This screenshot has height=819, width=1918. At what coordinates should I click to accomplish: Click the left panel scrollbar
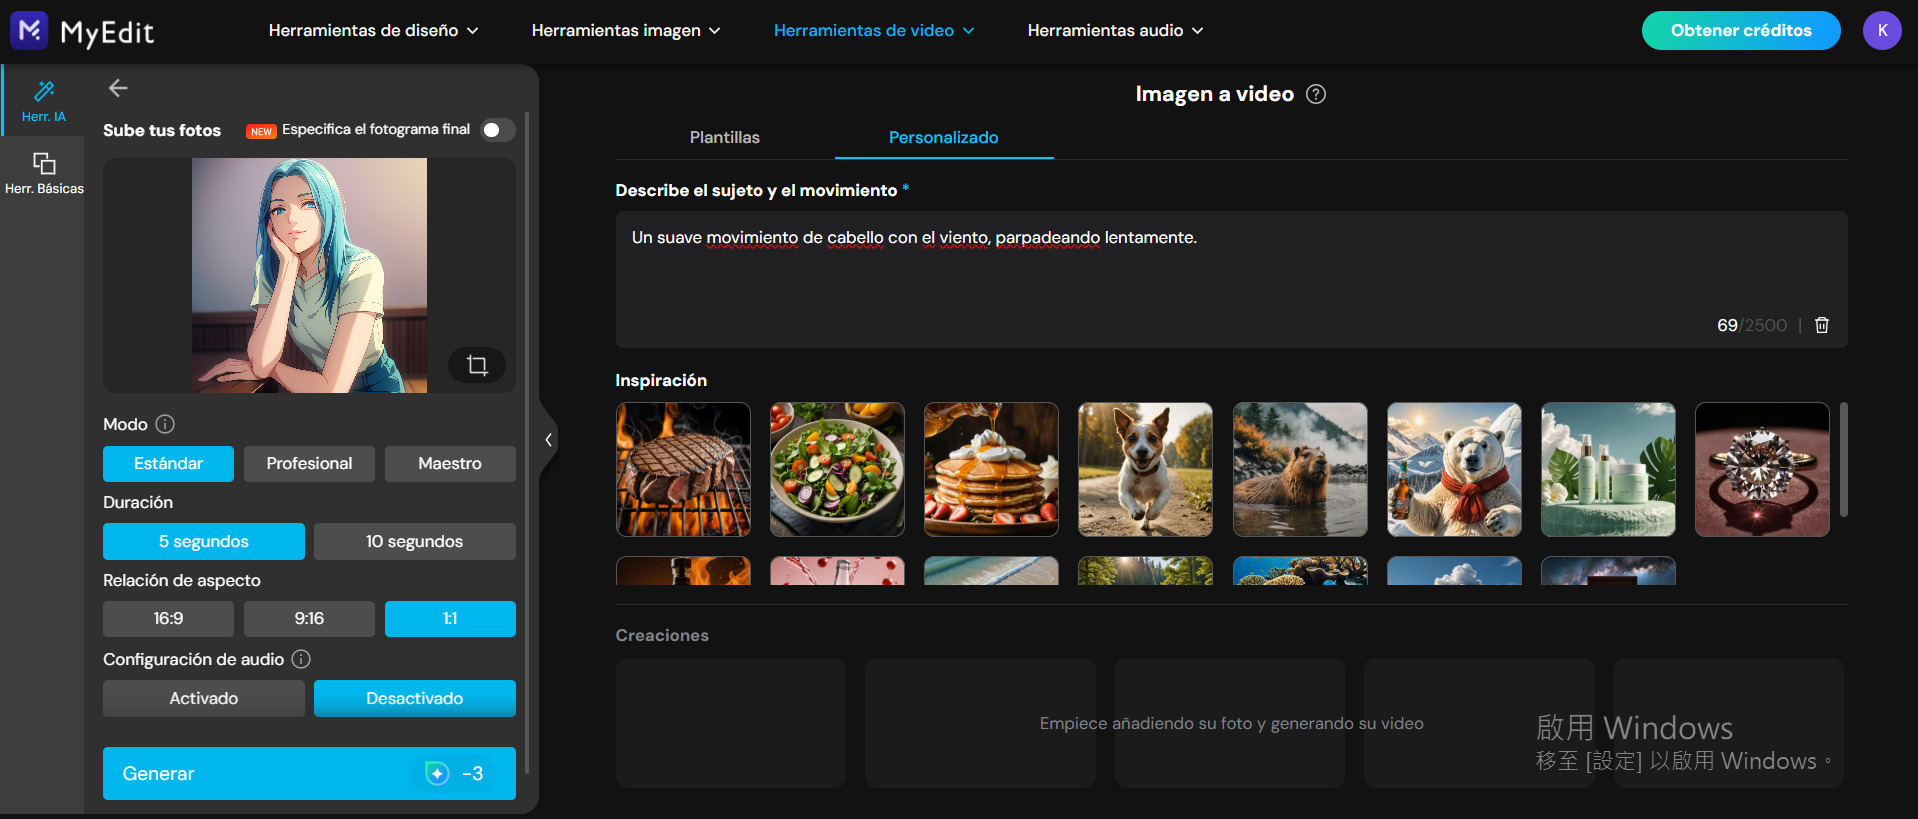point(527,445)
